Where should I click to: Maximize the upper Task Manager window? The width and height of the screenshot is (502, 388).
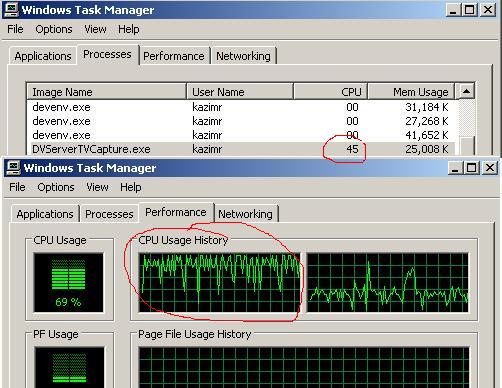pyautogui.click(x=469, y=10)
